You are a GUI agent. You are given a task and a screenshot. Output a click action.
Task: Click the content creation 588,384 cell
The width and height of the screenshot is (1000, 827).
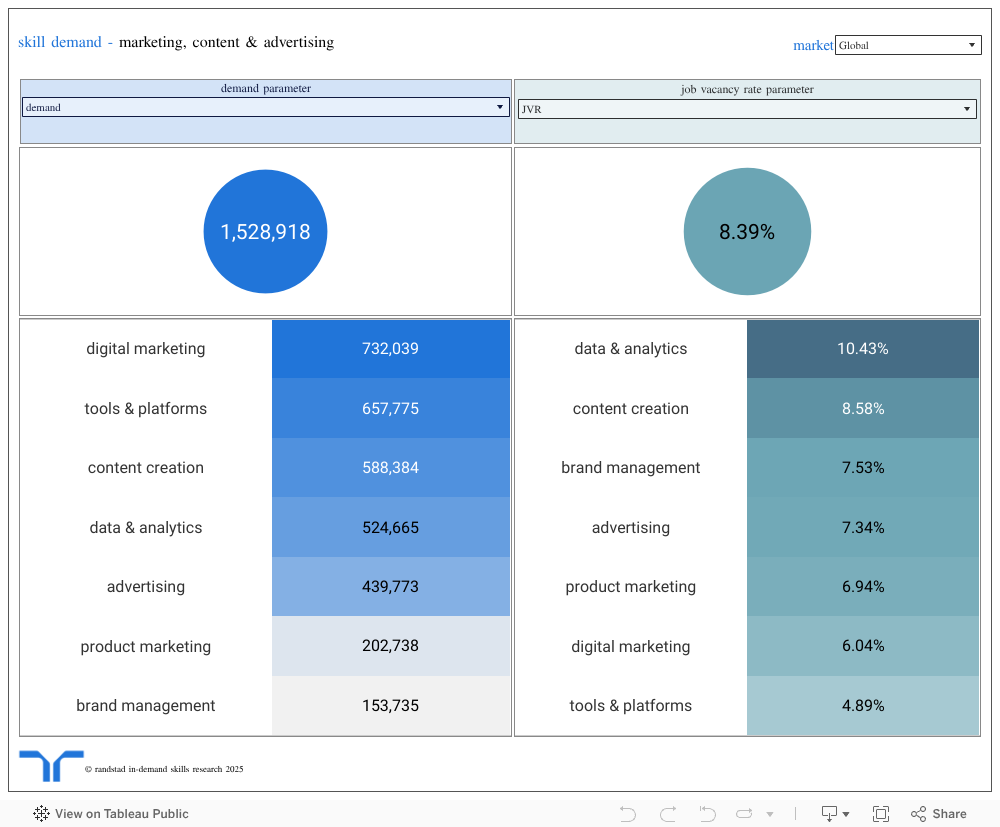coord(390,468)
